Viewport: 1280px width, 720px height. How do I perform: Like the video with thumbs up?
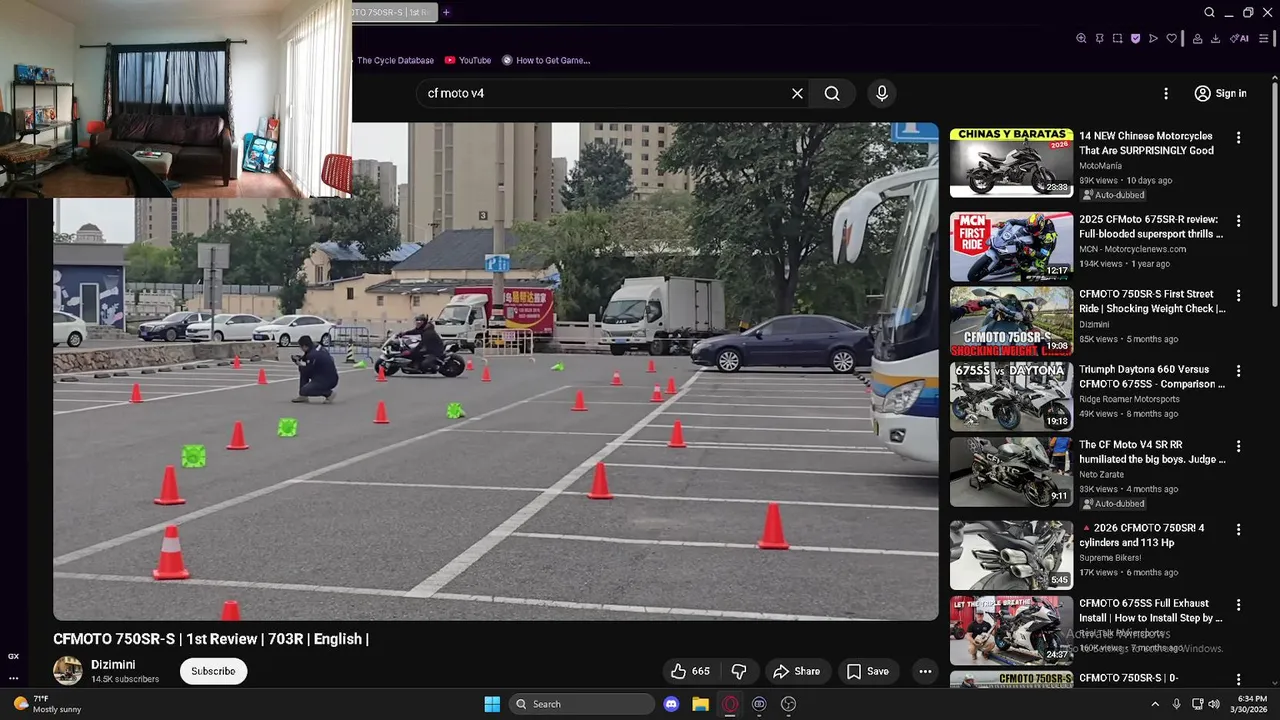click(x=690, y=671)
